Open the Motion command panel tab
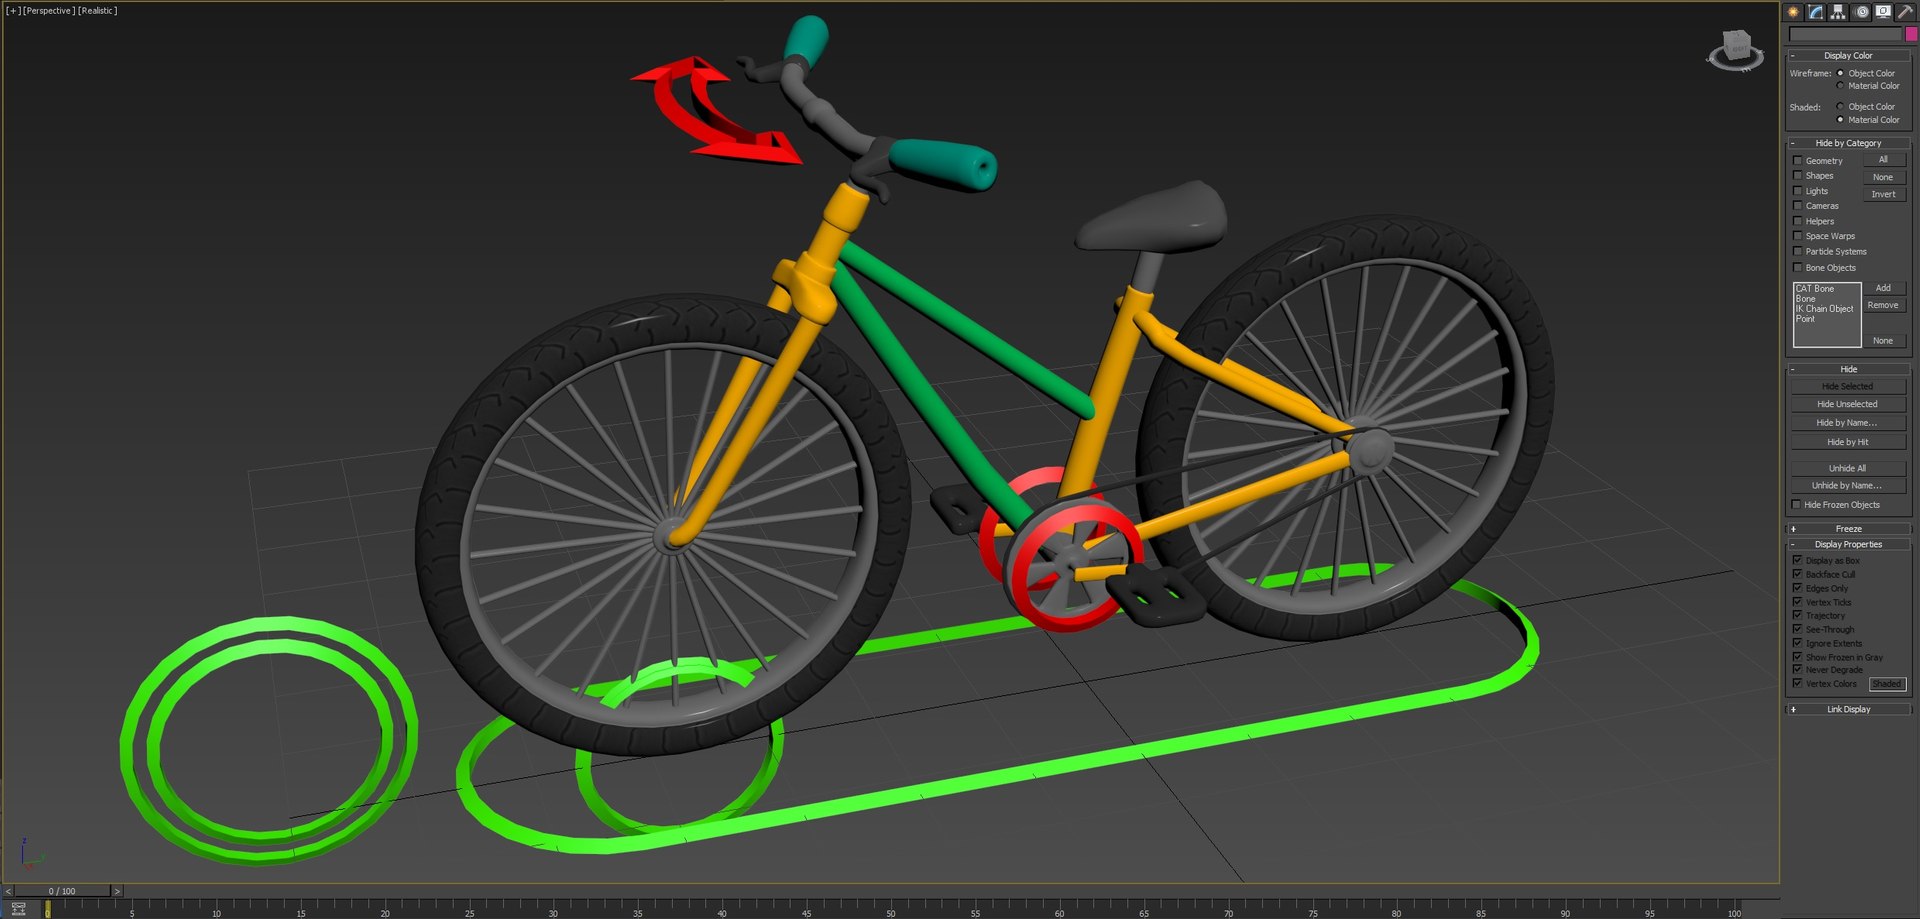Viewport: 1920px width, 919px height. click(1861, 12)
